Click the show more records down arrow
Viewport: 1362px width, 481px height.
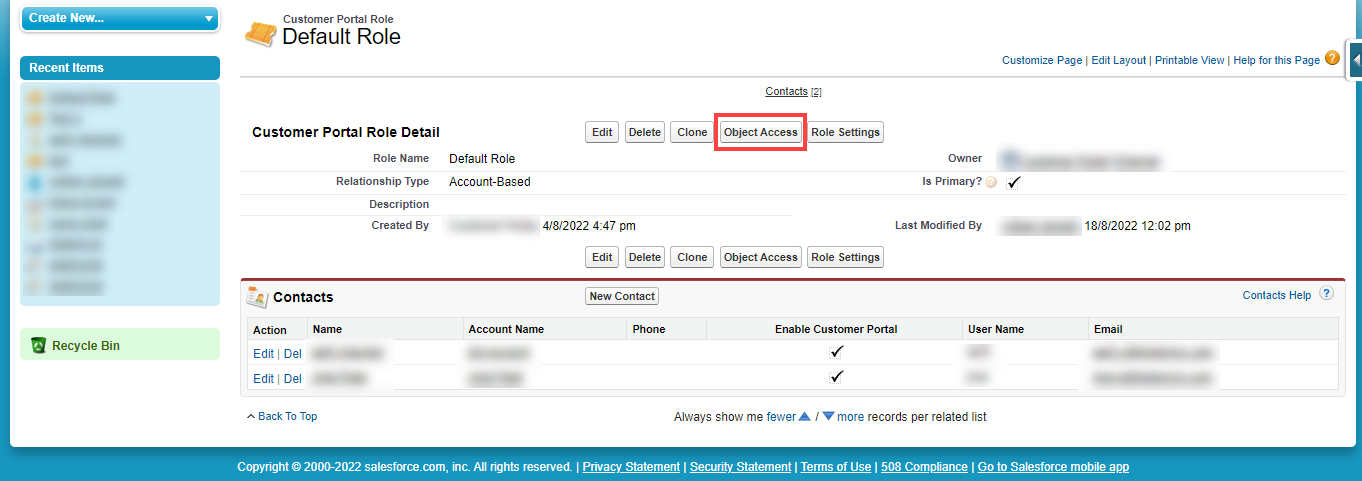point(828,416)
